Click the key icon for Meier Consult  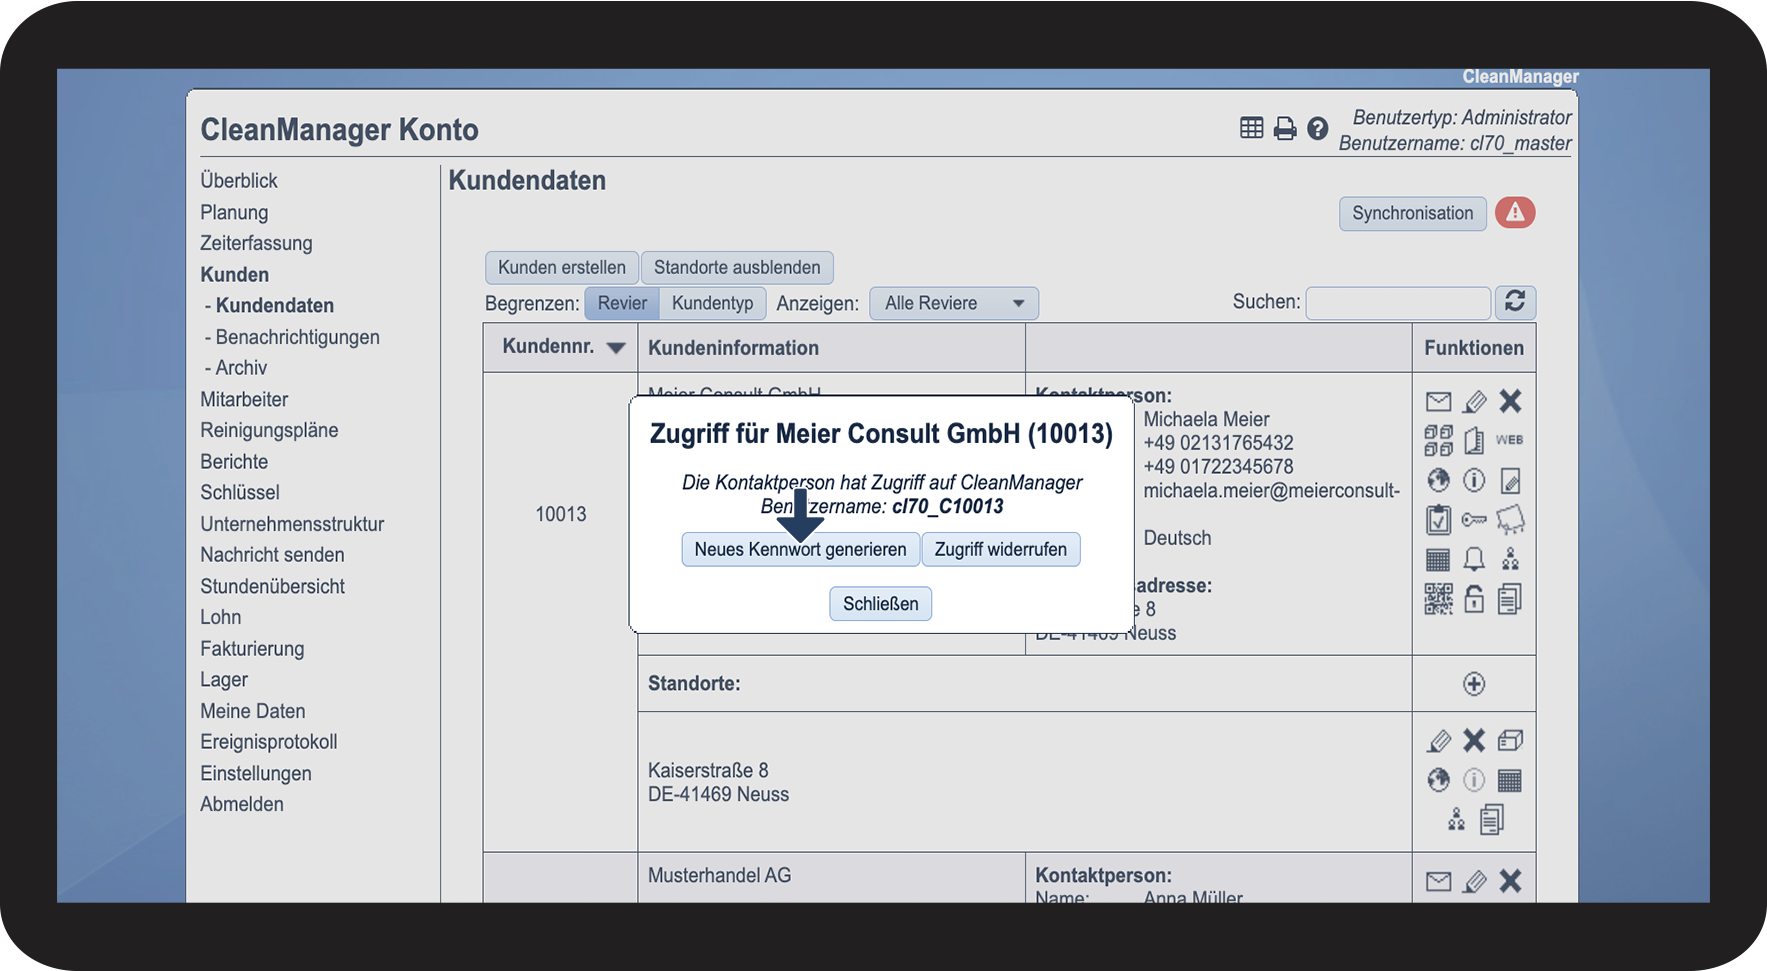(x=1474, y=519)
